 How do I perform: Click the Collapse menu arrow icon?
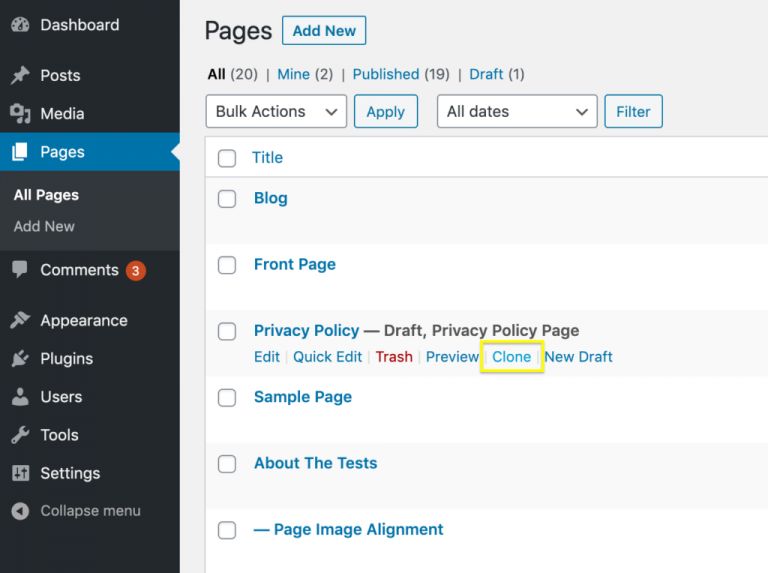click(20, 511)
